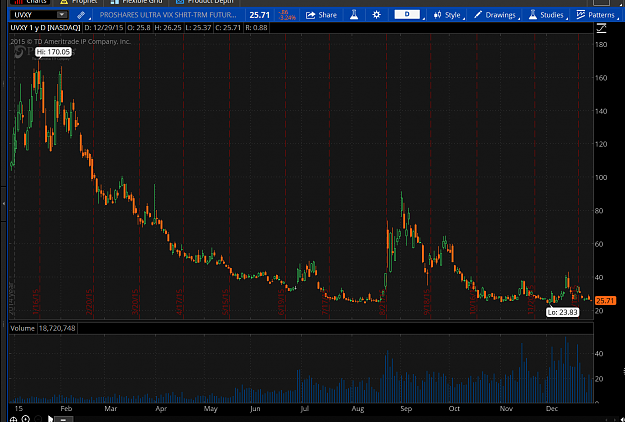Image resolution: width=625 pixels, height=422 pixels.
Task: Open the Studies menu
Action: click(x=546, y=15)
